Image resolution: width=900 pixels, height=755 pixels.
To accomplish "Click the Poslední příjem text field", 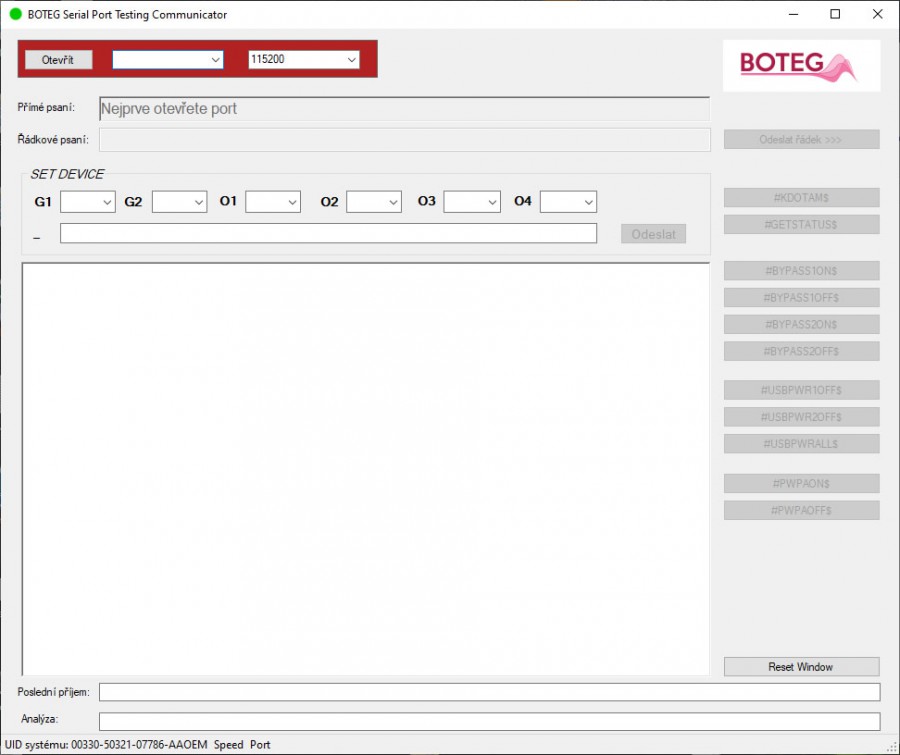I will [489, 692].
